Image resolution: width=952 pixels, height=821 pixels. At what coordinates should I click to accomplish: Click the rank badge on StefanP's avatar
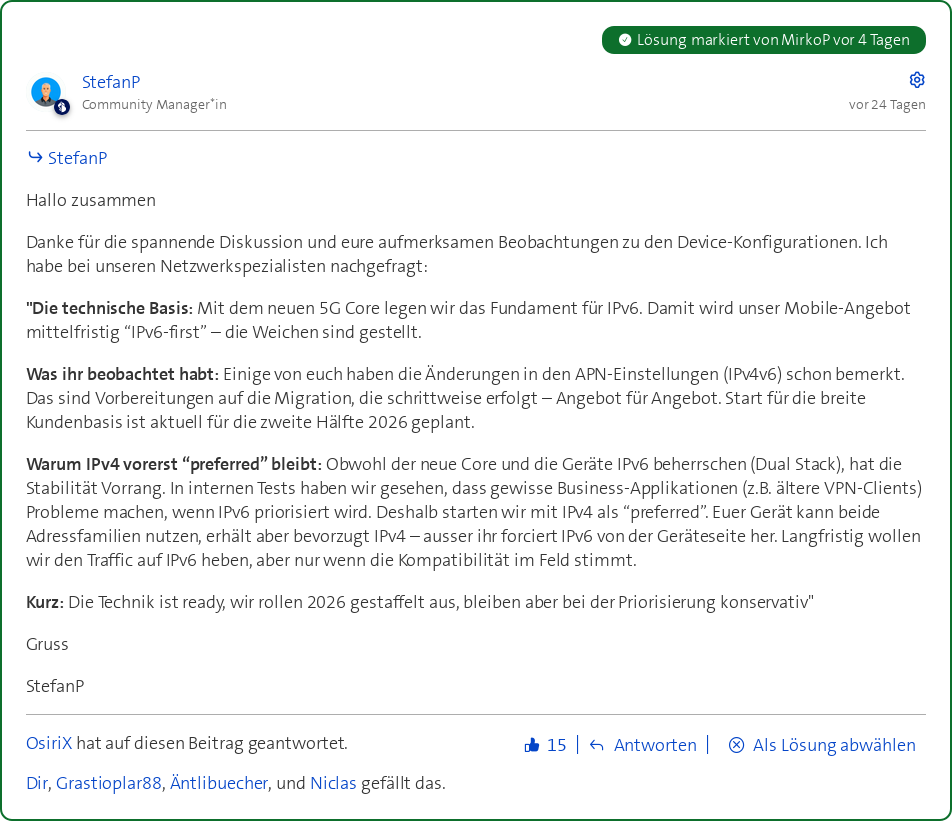pyautogui.click(x=62, y=106)
